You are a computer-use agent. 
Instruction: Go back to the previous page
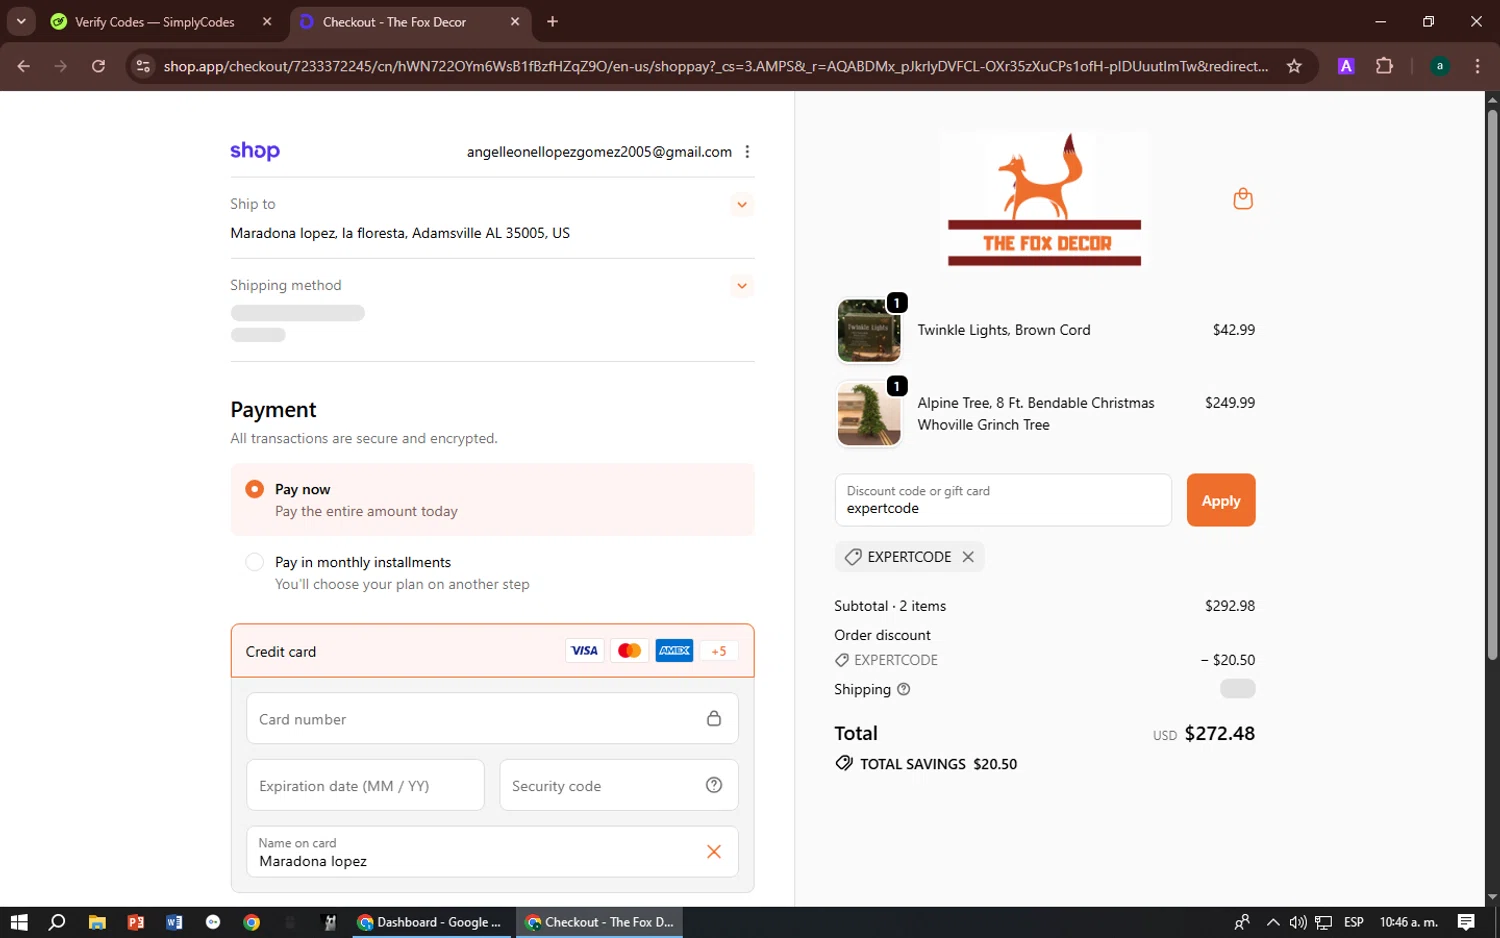pyautogui.click(x=24, y=66)
